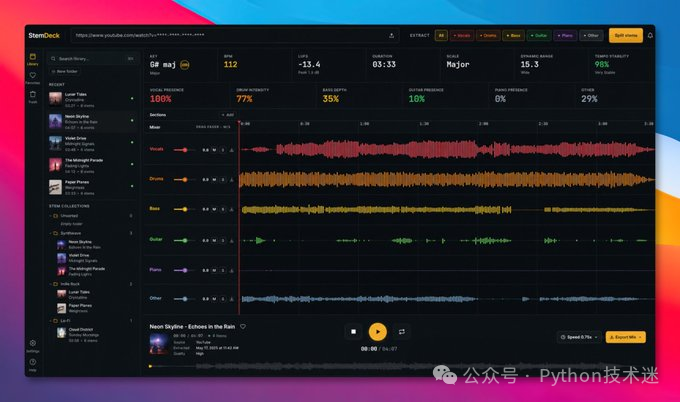Toggle the Drums extract chip
Viewport: 680px width, 402px height.
click(x=488, y=36)
